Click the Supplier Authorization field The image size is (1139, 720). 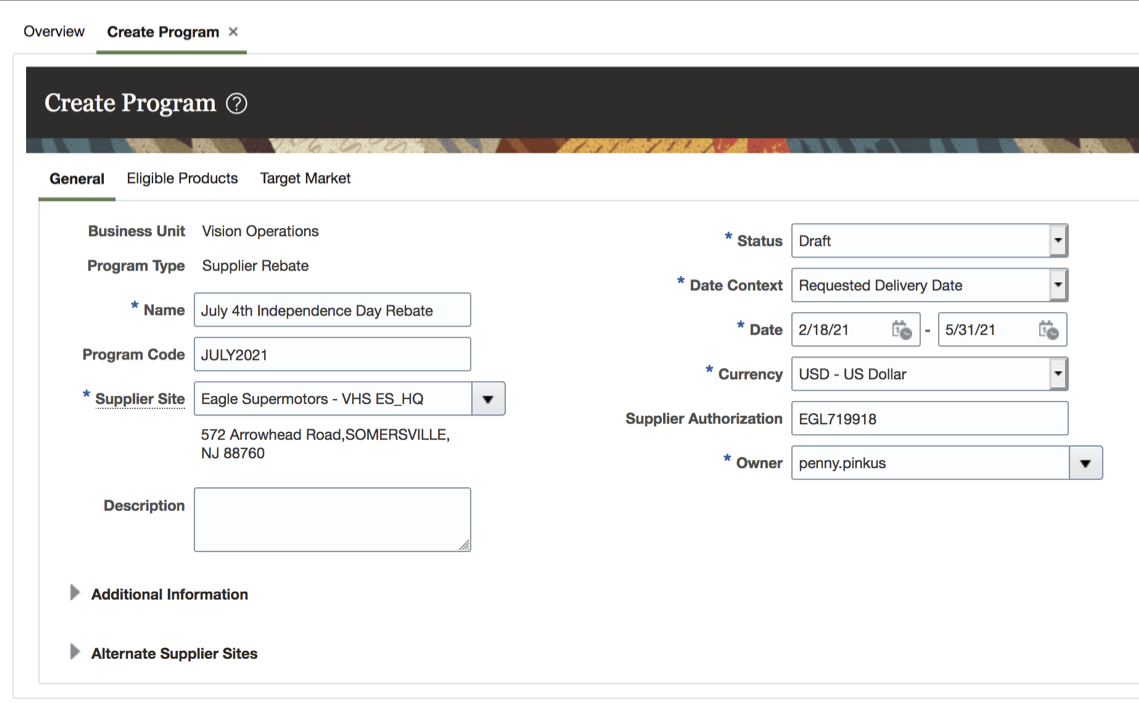pyautogui.click(x=929, y=419)
